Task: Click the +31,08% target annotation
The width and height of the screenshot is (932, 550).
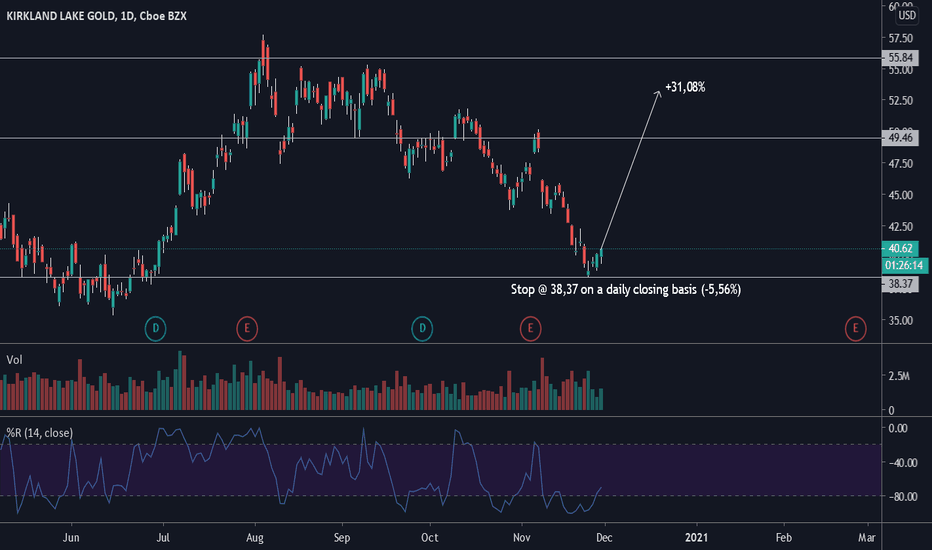Action: point(685,87)
